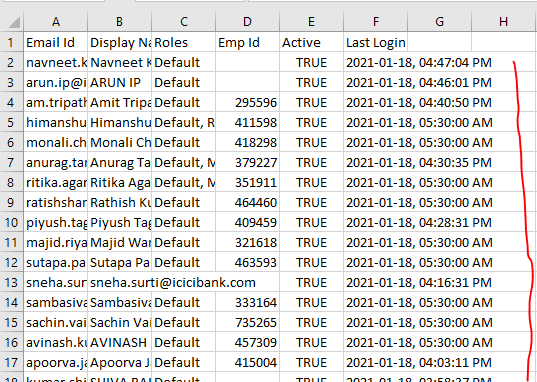
Task: Select column H header
Action: click(504, 22)
